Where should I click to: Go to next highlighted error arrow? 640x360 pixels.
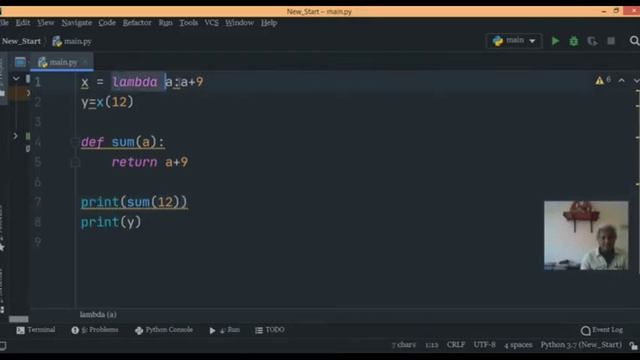(x=636, y=81)
